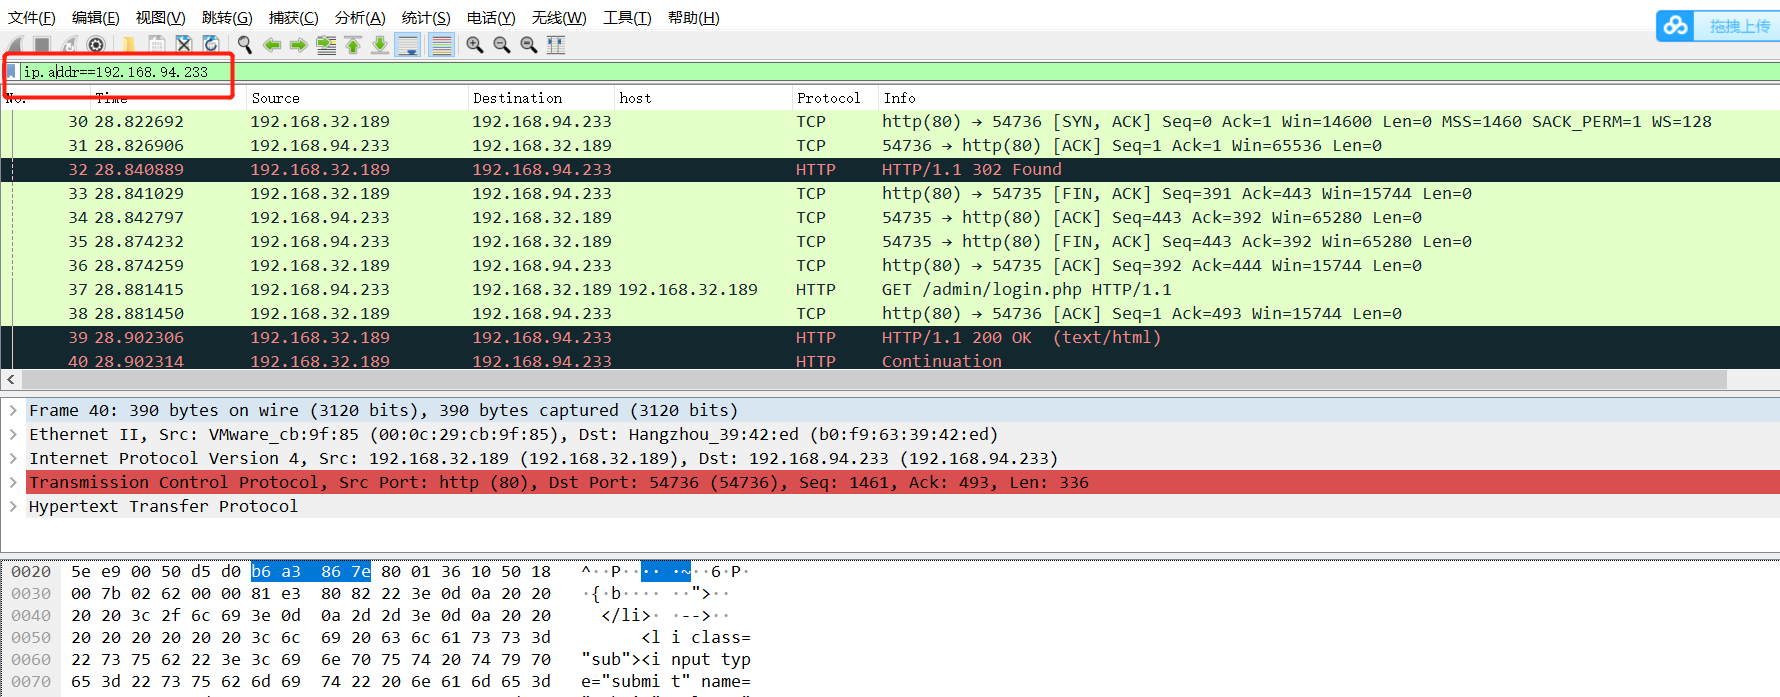
Task: Expand the Ethernet II details row
Action: point(13,435)
